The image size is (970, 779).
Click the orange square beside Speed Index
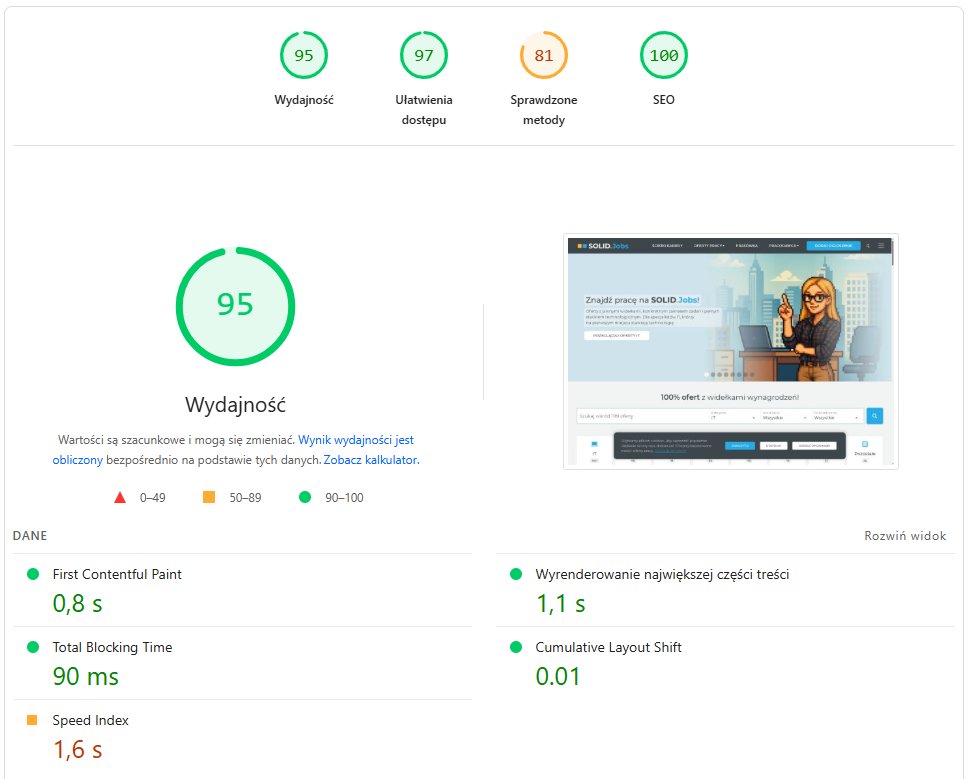coord(32,720)
